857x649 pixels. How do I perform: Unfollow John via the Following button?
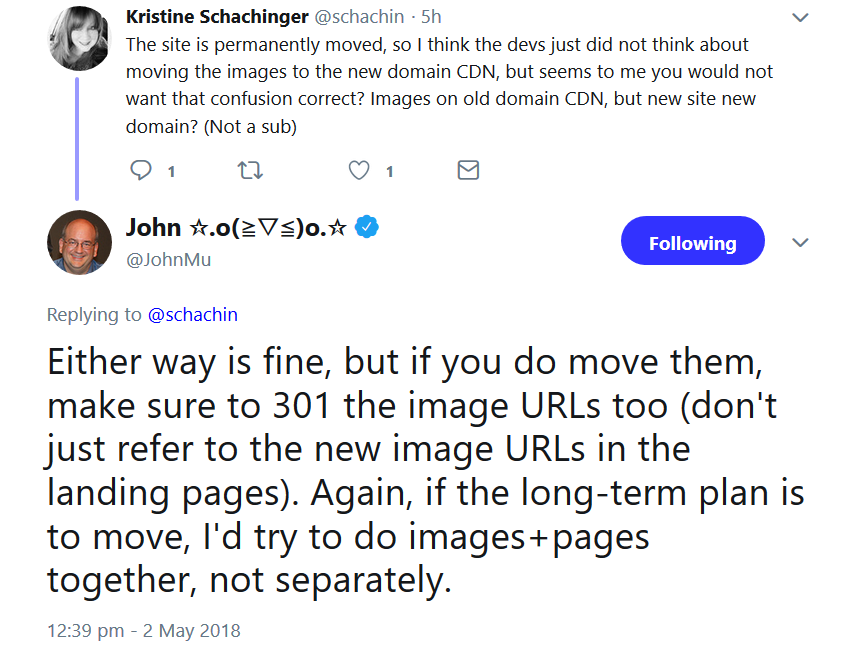tap(692, 240)
